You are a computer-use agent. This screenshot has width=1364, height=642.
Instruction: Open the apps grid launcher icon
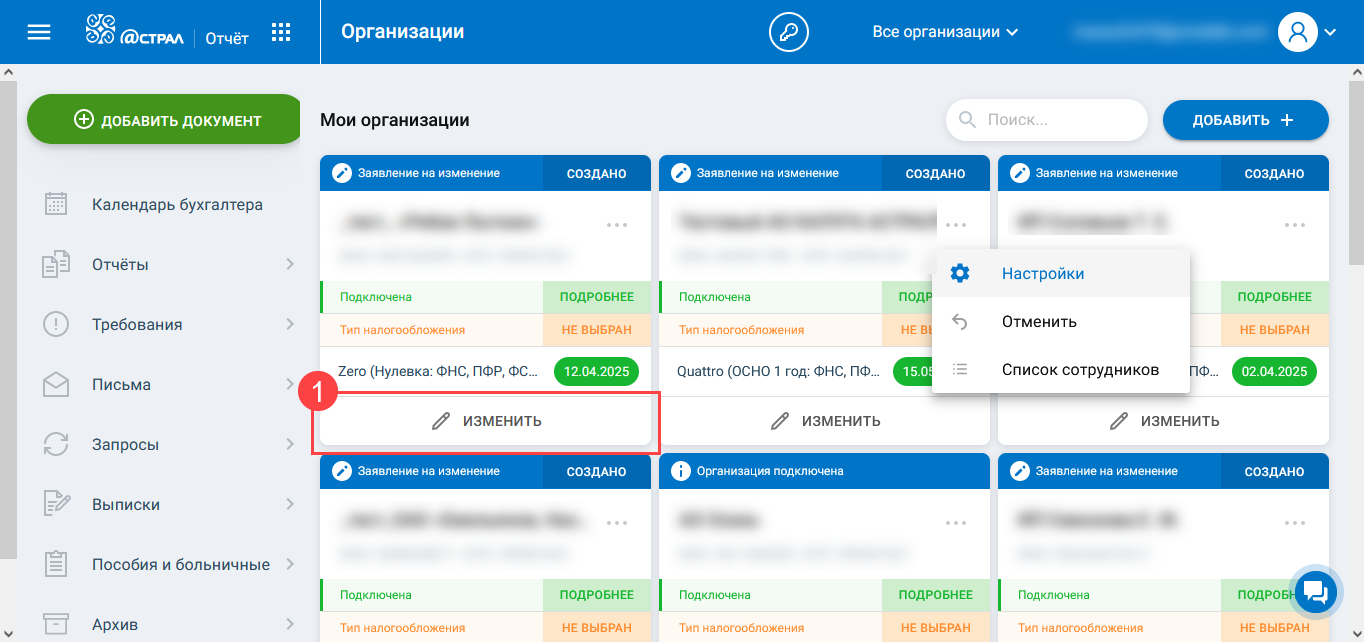pyautogui.click(x=281, y=32)
